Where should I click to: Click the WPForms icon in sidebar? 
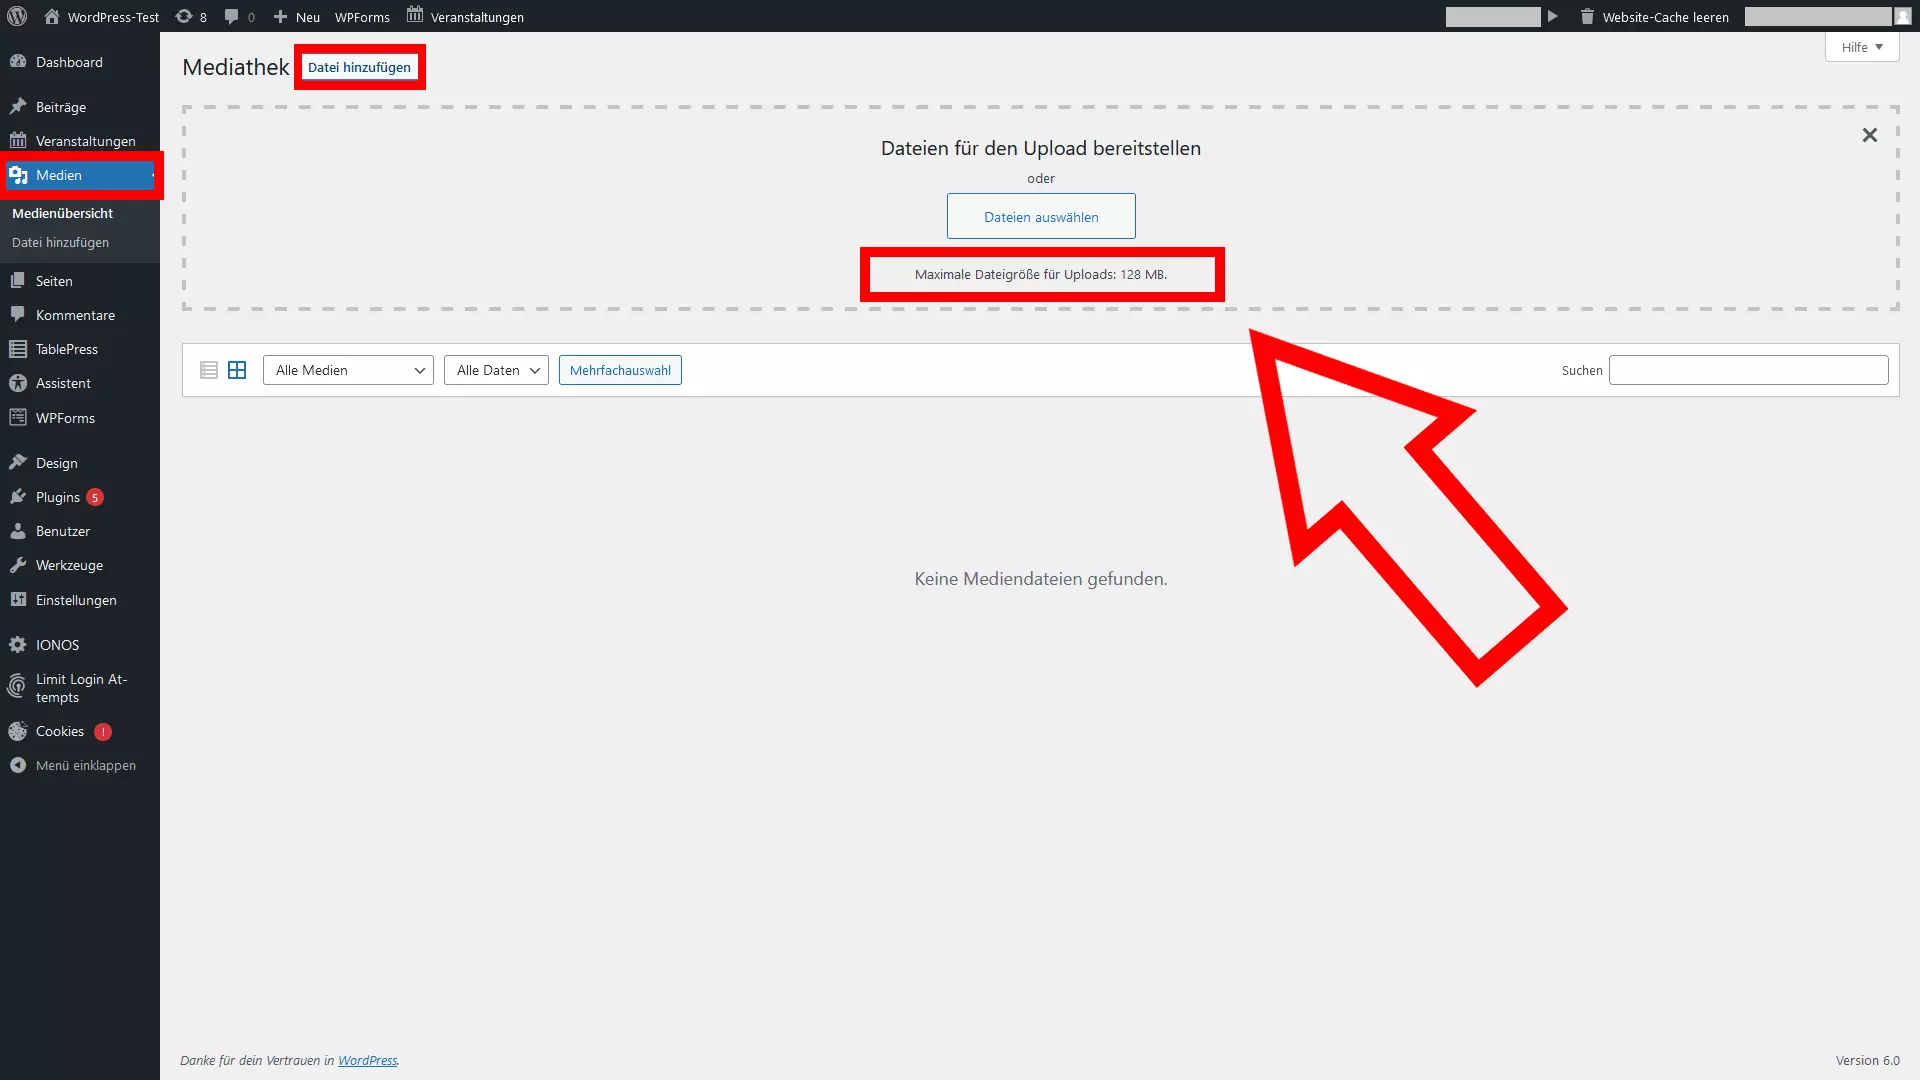coord(18,417)
